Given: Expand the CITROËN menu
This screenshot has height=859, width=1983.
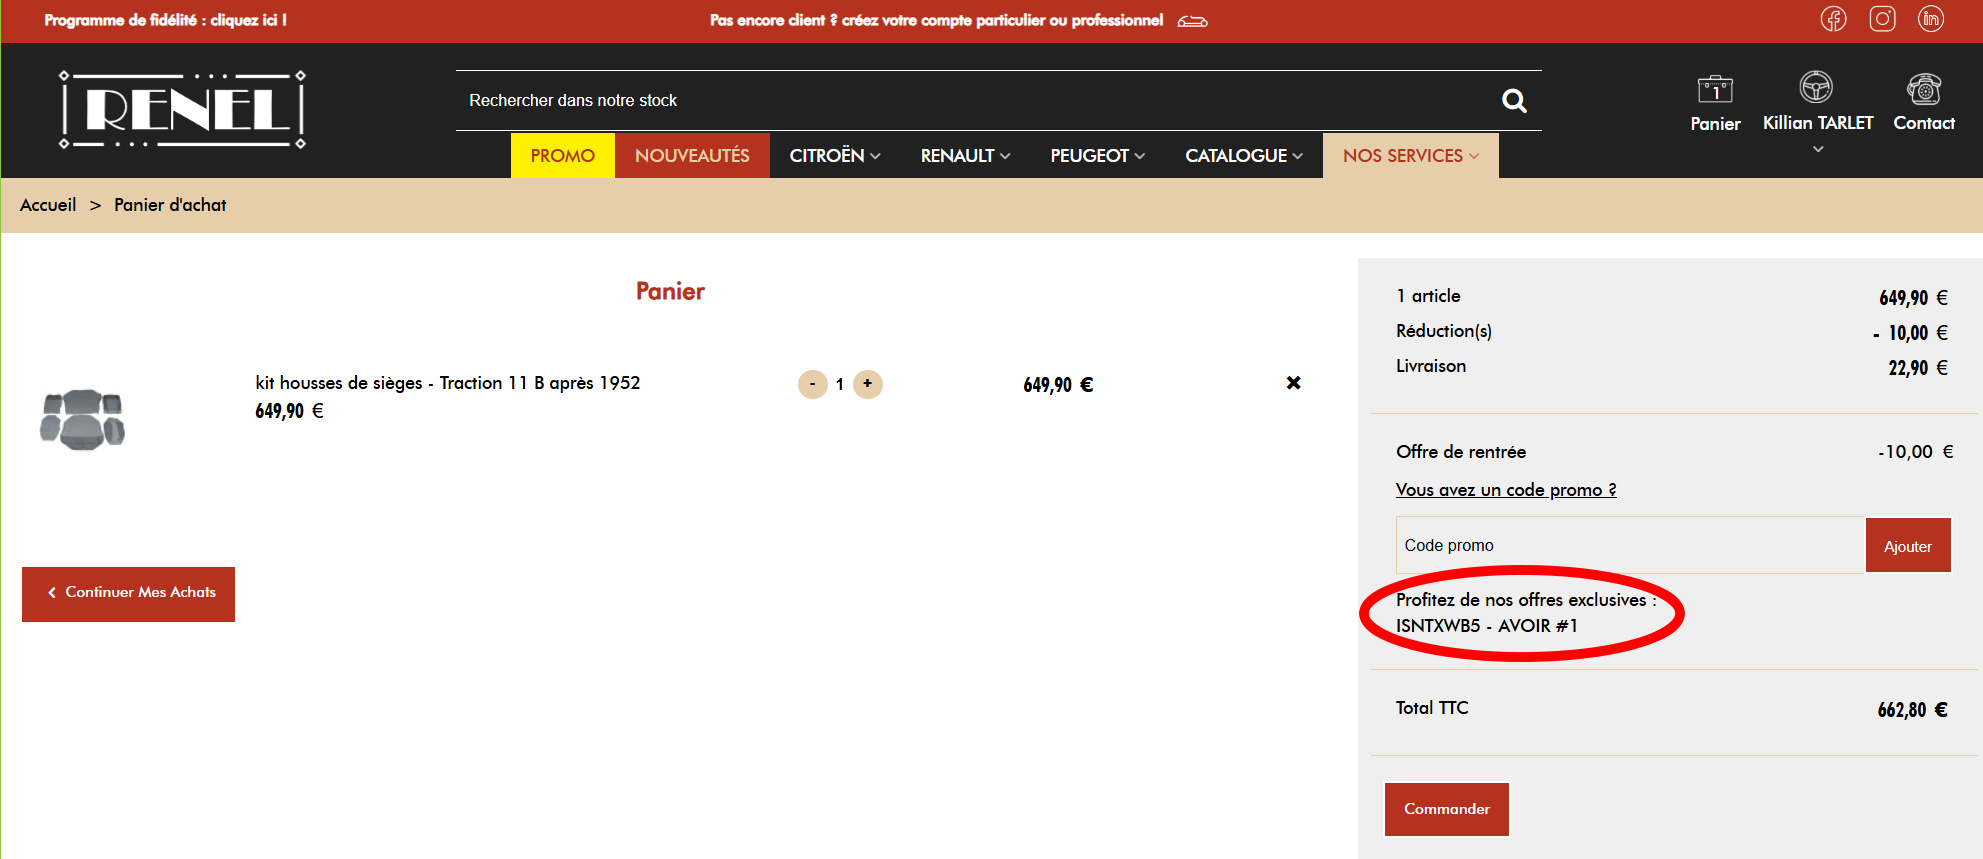Looking at the screenshot, I should point(835,156).
